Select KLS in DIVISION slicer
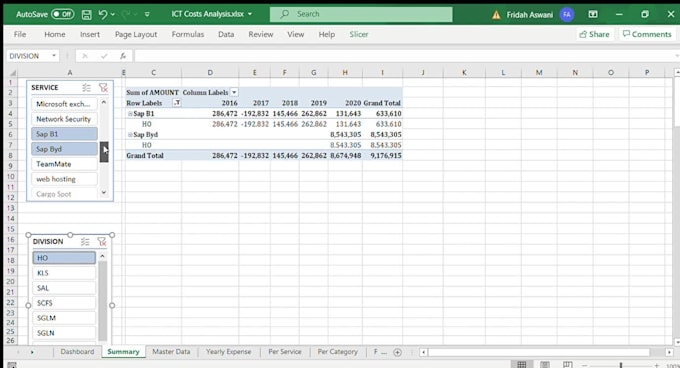This screenshot has height=368, width=680. pyautogui.click(x=64, y=273)
